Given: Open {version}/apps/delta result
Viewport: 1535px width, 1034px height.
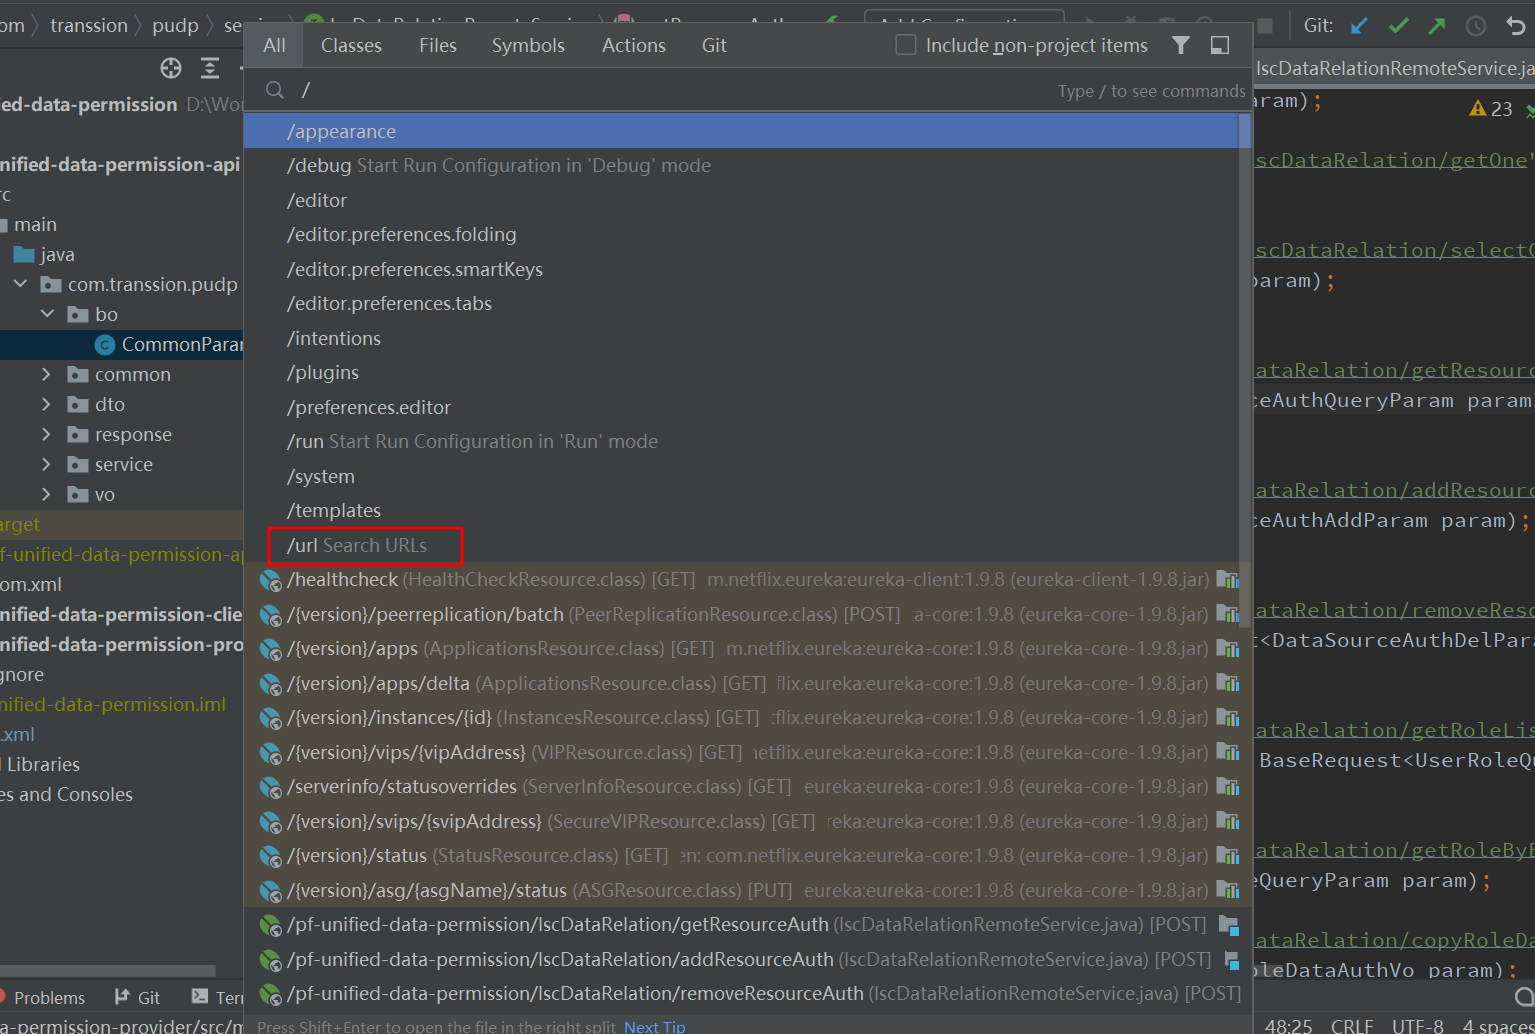Looking at the screenshot, I should pos(741,683).
